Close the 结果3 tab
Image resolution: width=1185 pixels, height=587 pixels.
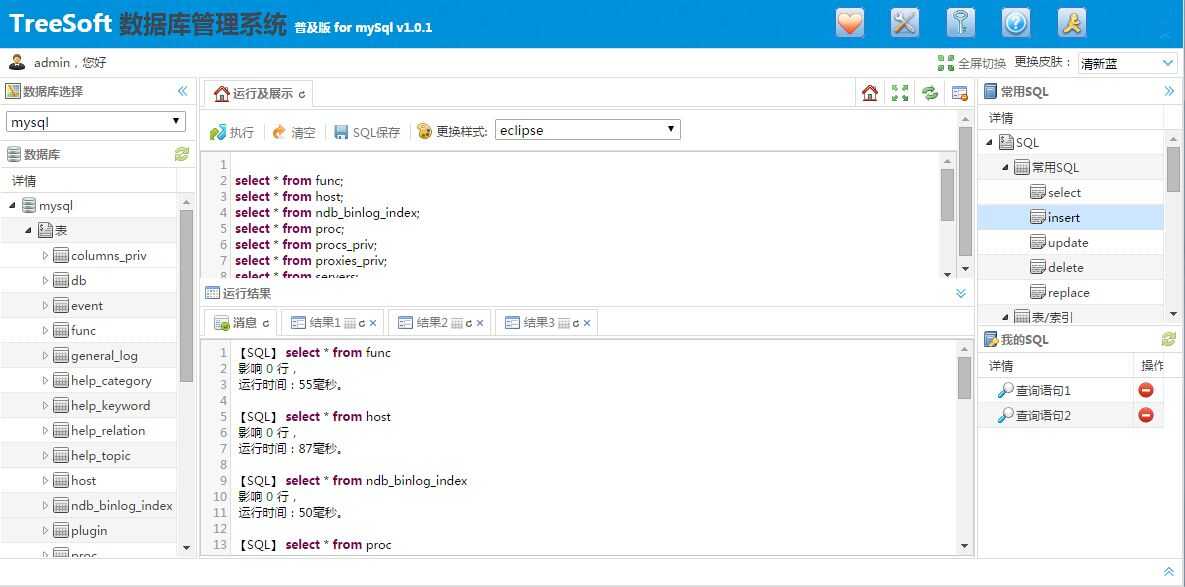pyautogui.click(x=587, y=323)
